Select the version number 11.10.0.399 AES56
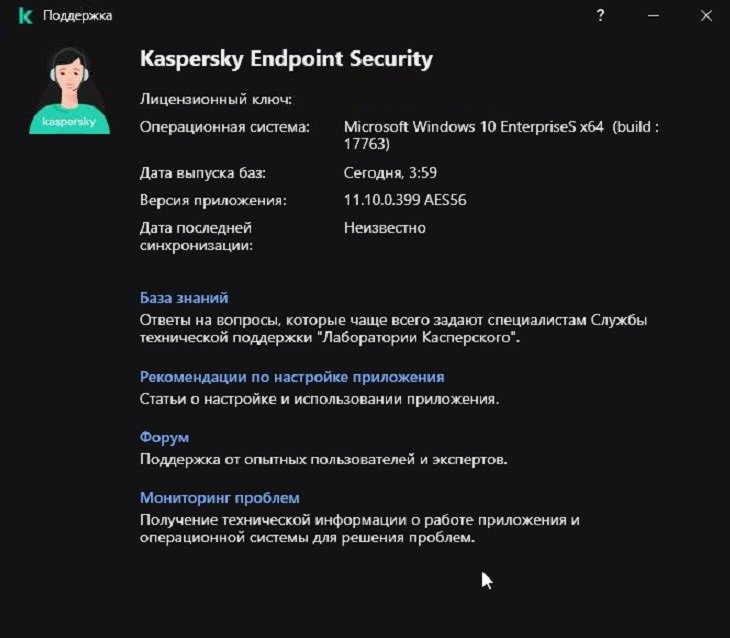The width and height of the screenshot is (730, 638). click(x=405, y=200)
